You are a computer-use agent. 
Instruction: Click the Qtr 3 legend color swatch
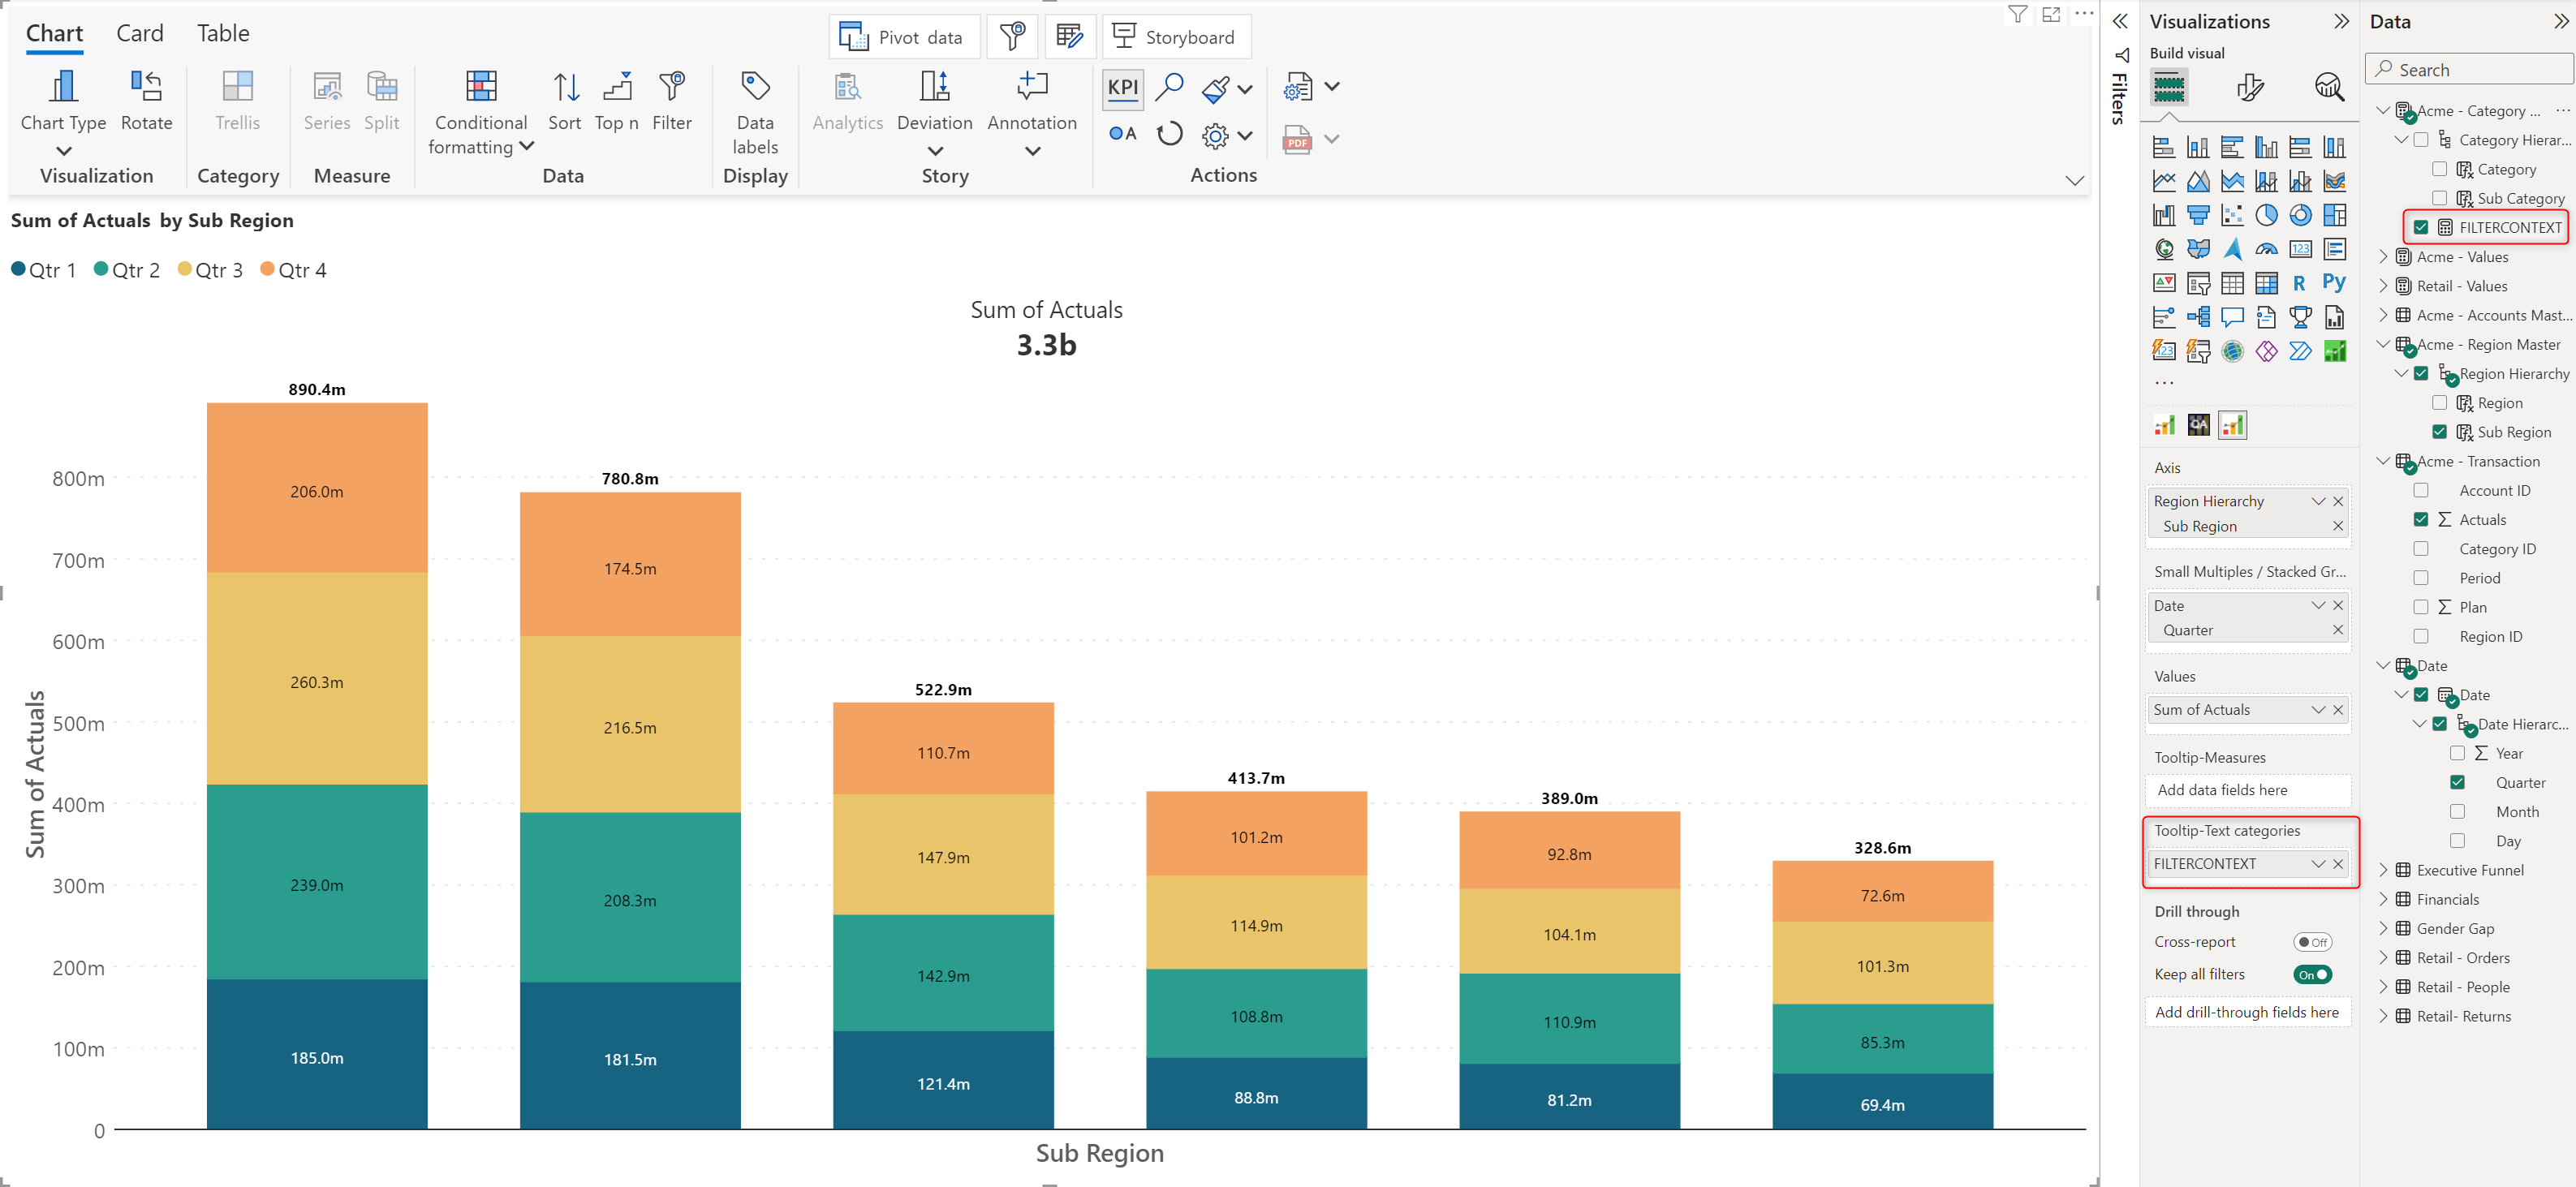(x=184, y=269)
